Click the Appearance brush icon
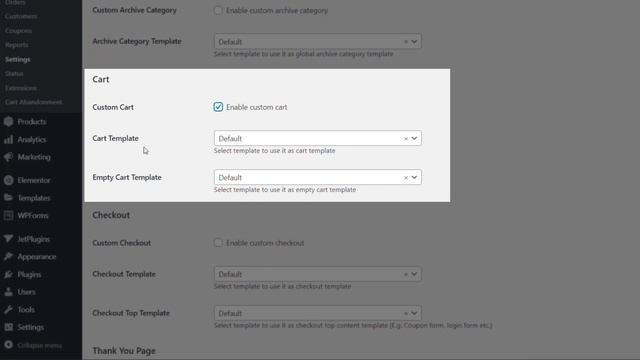Screen dimensions: 640x360 tap(9, 256)
